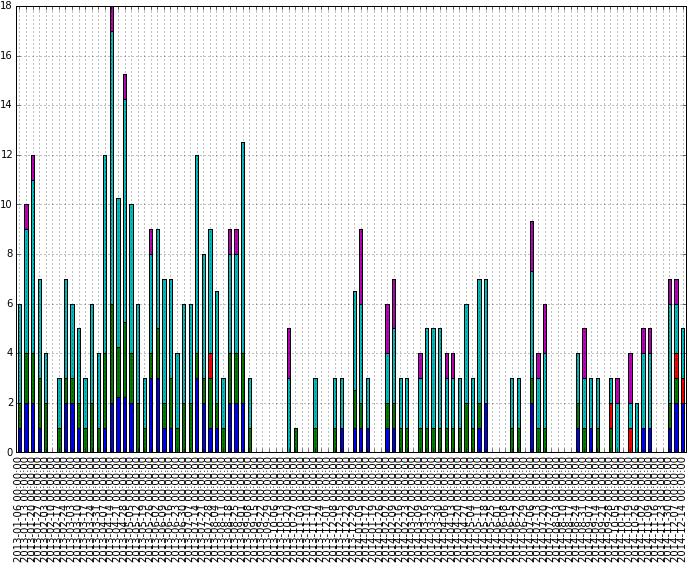The height and width of the screenshot is (563, 687).
Task: Click the long magenta segment on the mid-chart bar
Action: coord(361,265)
